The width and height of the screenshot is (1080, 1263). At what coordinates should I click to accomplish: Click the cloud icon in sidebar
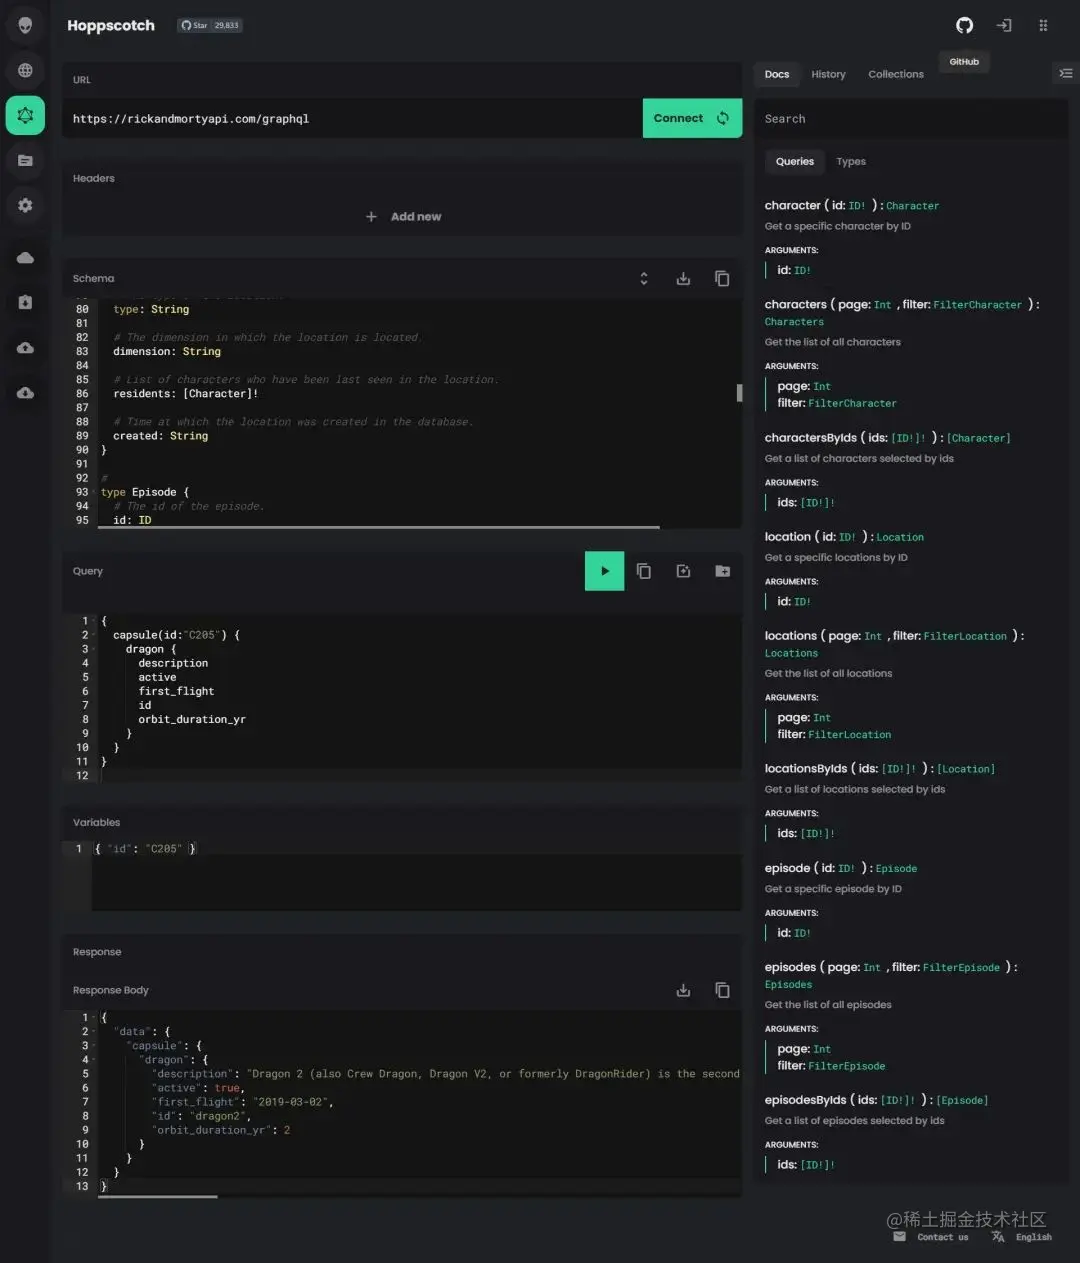coord(25,258)
